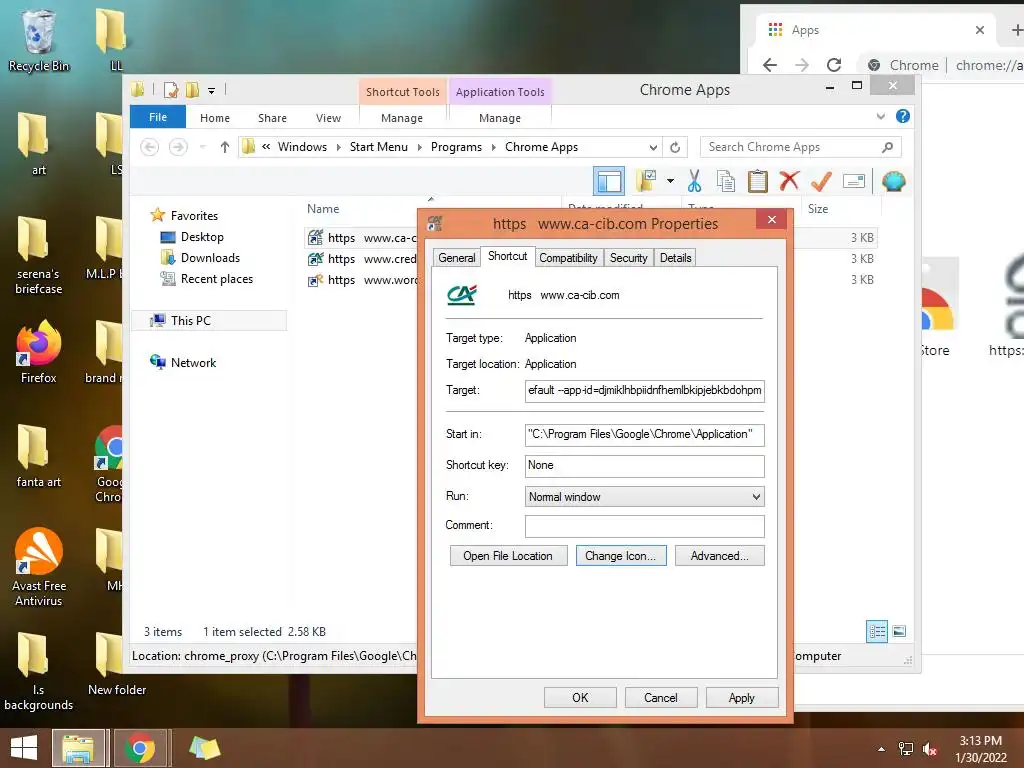Click Apply in the Properties dialog
The width and height of the screenshot is (1024, 768).
(741, 697)
